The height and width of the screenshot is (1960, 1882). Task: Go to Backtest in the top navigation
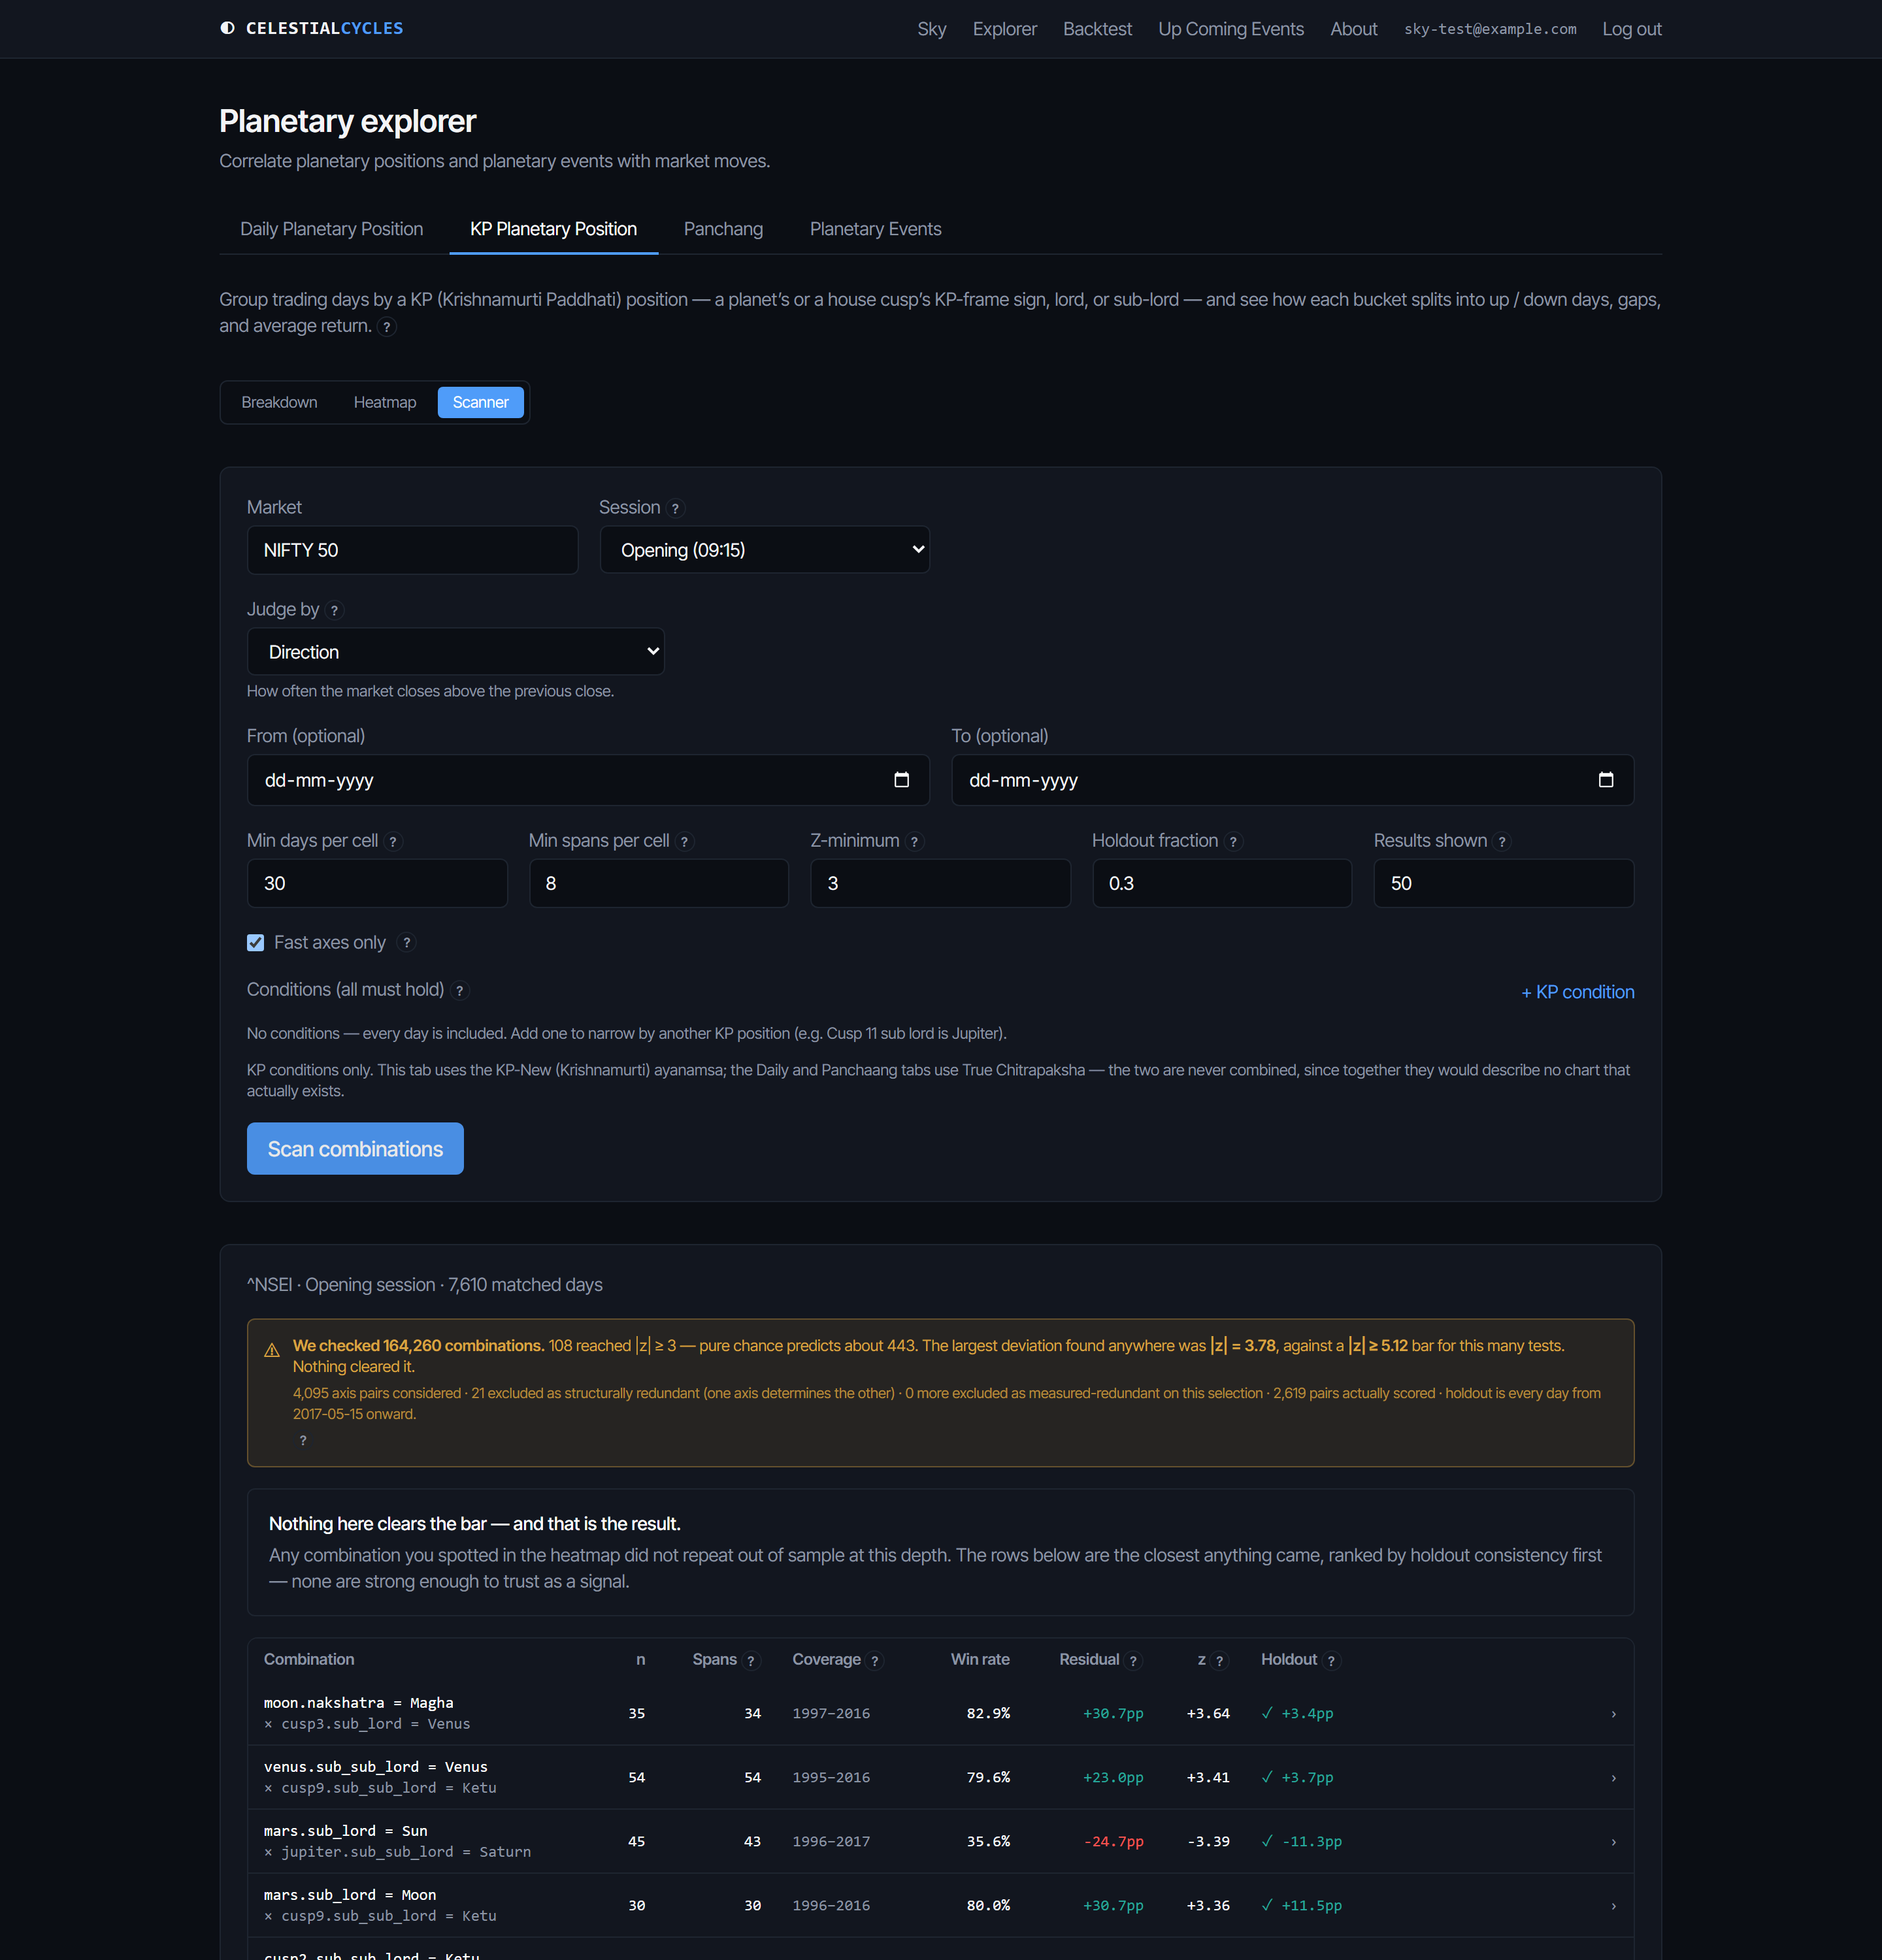[x=1097, y=29]
